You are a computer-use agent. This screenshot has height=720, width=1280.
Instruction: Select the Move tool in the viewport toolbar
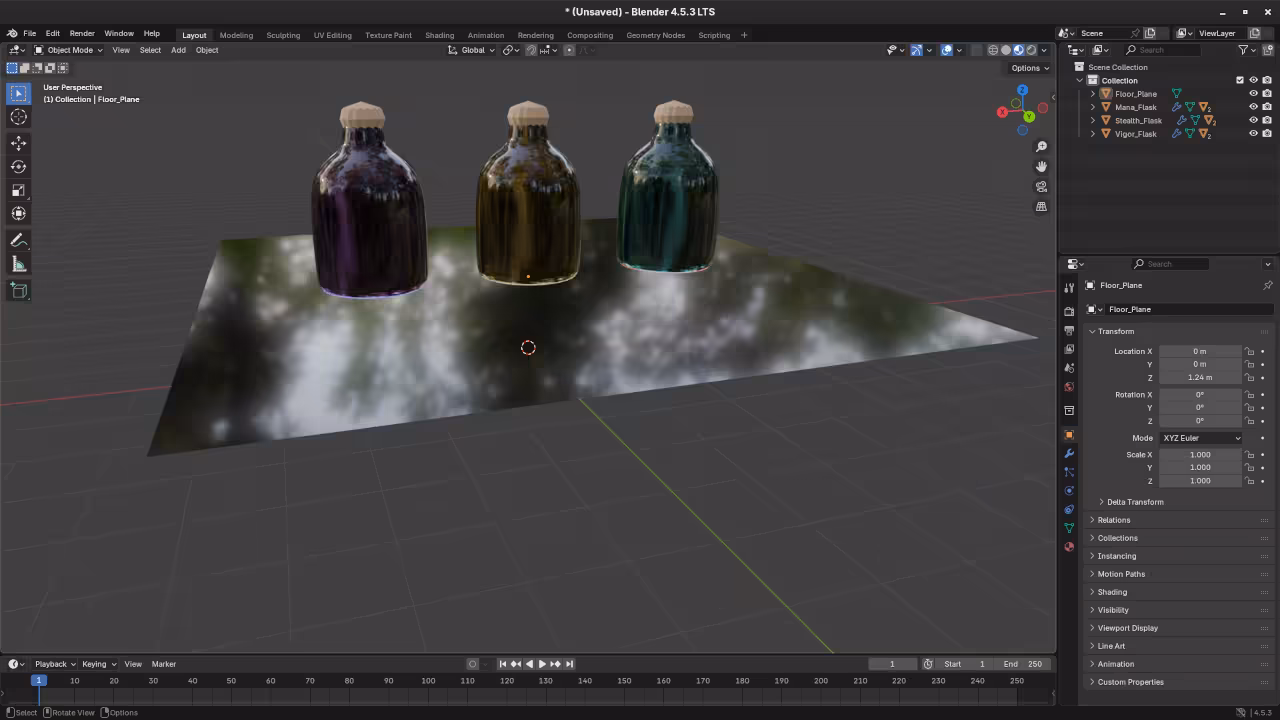pyautogui.click(x=18, y=142)
